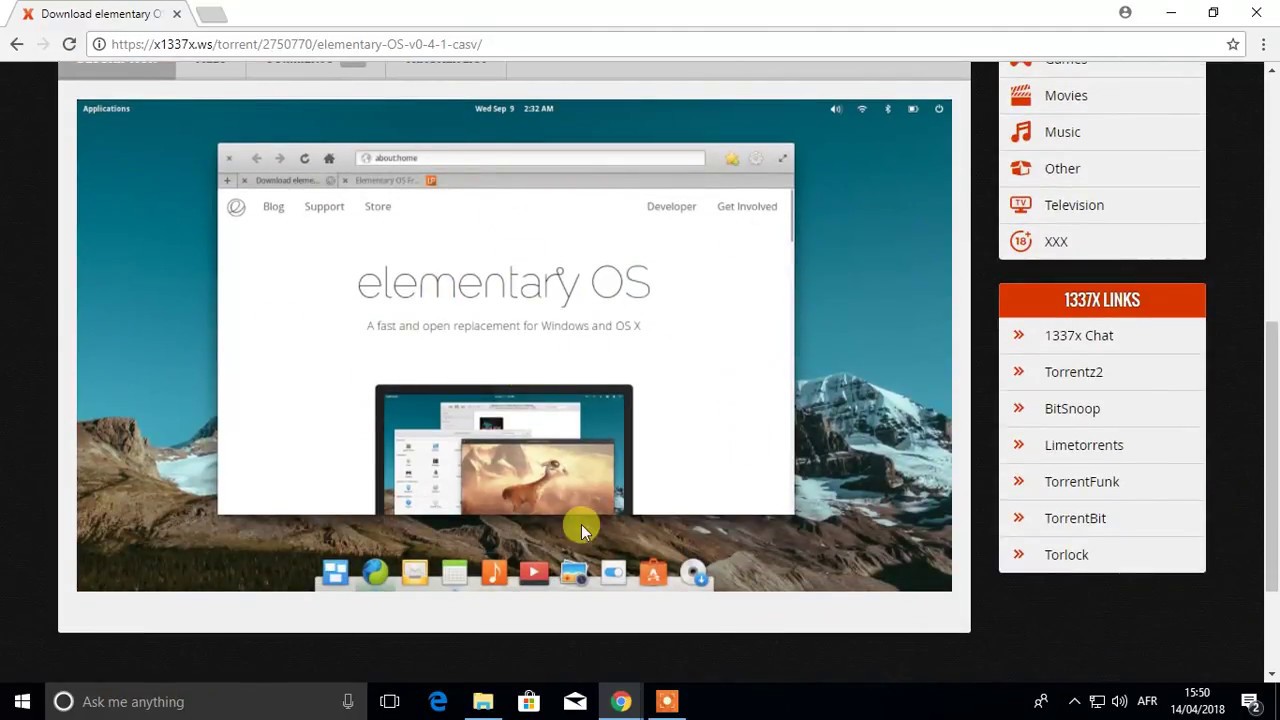Screen dimensions: 1280x720
Task: Click the Movies category film icon
Action: (x=1020, y=95)
